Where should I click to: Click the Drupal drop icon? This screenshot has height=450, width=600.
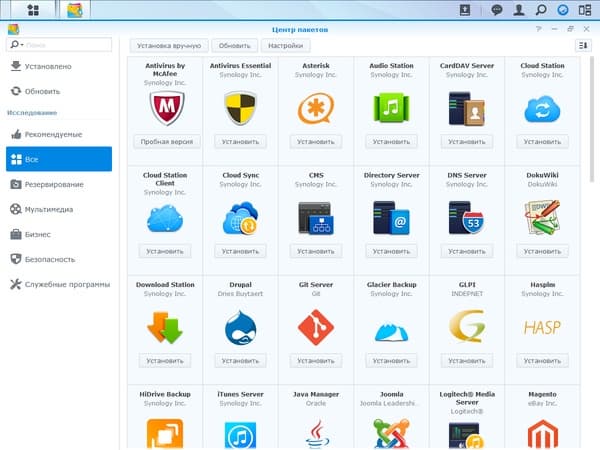tap(240, 328)
